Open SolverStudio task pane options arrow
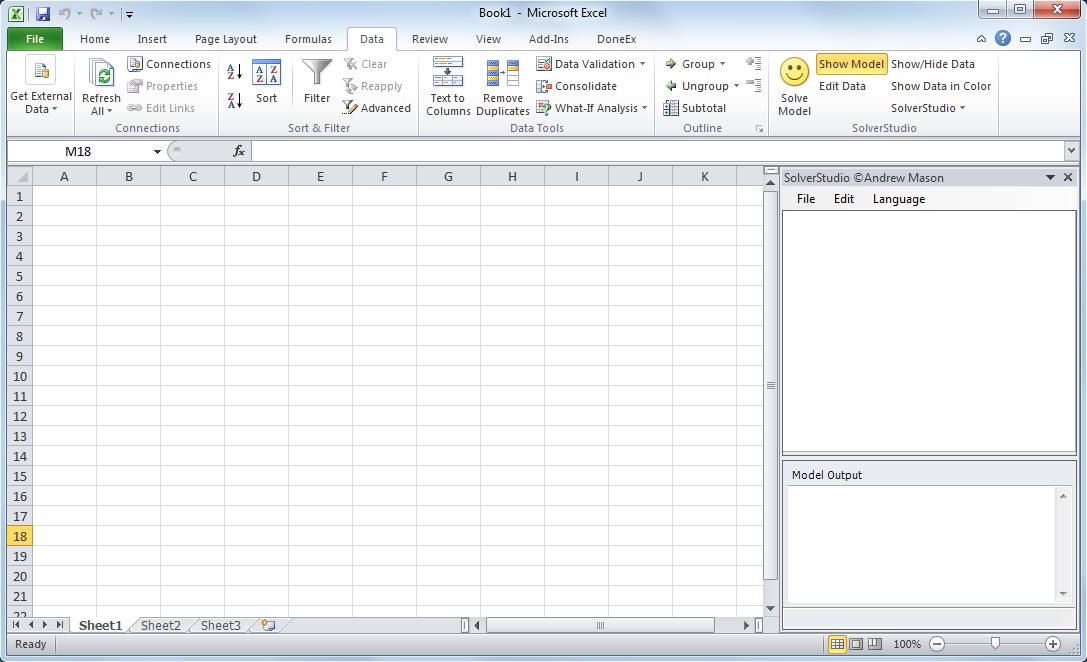1087x662 pixels. [1050, 177]
